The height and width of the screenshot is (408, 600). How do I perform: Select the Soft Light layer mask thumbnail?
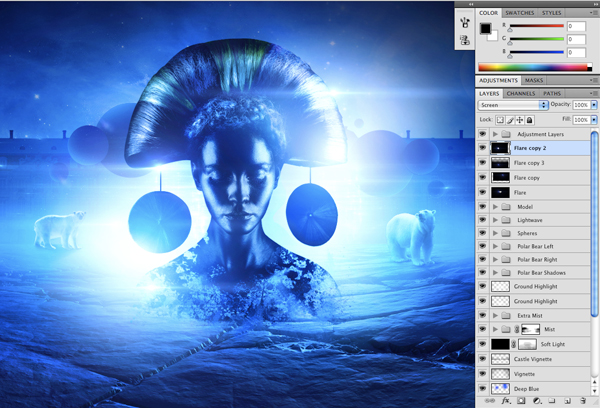[527, 344]
